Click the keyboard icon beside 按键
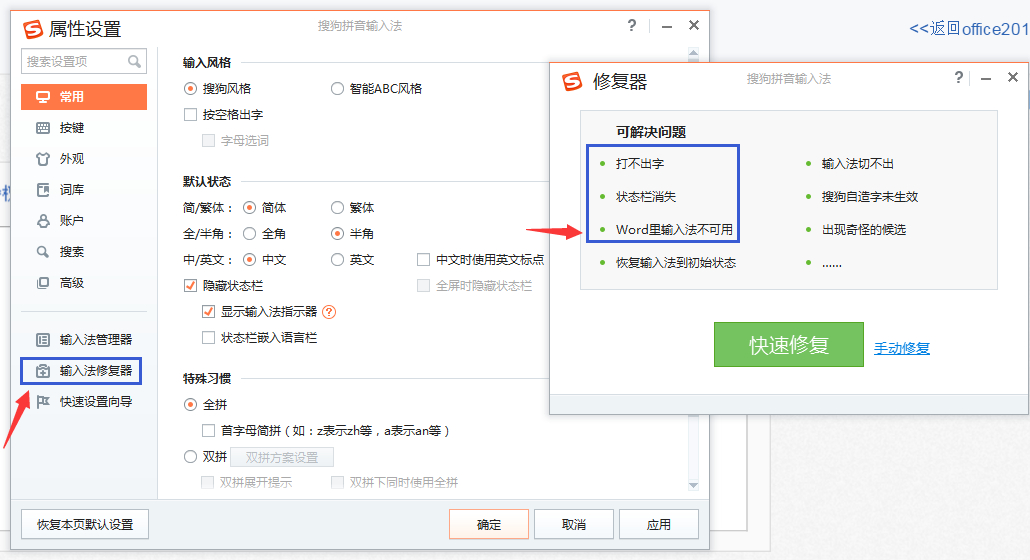Screen dimensions: 1030x560 click(43, 128)
